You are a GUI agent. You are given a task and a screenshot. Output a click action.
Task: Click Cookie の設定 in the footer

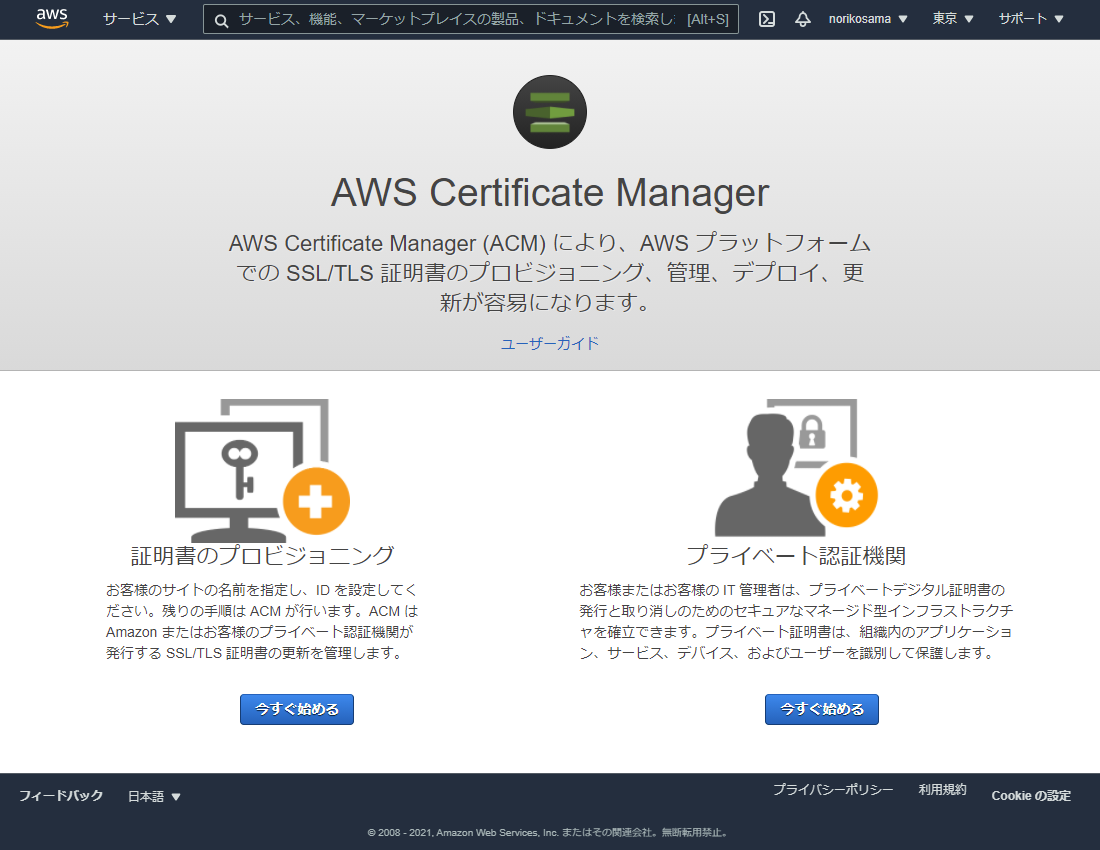[1031, 795]
